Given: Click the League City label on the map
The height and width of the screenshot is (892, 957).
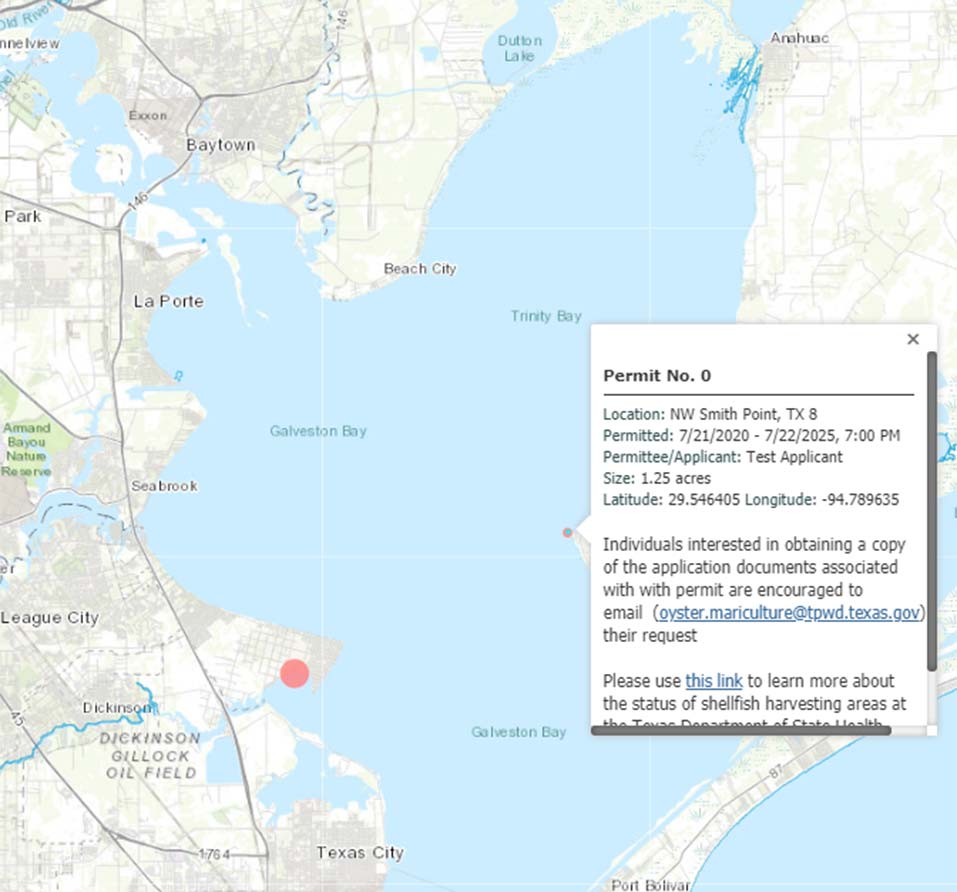Looking at the screenshot, I should coord(50,618).
